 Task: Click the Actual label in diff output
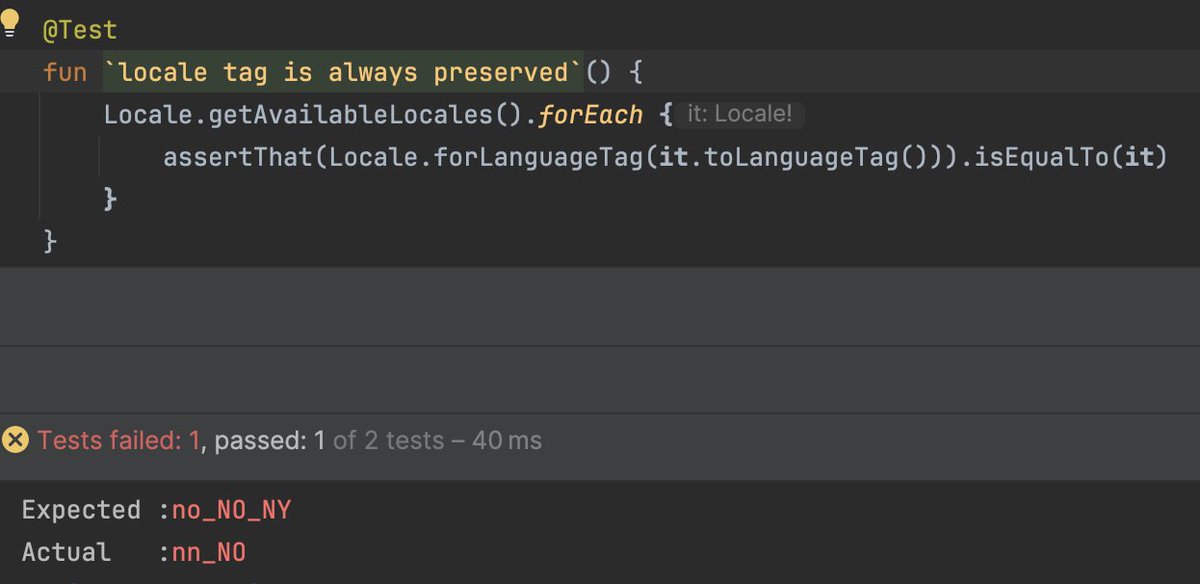tap(66, 551)
